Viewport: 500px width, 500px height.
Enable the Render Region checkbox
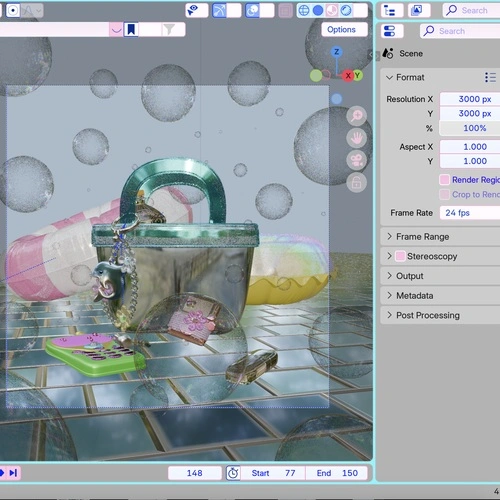point(444,180)
